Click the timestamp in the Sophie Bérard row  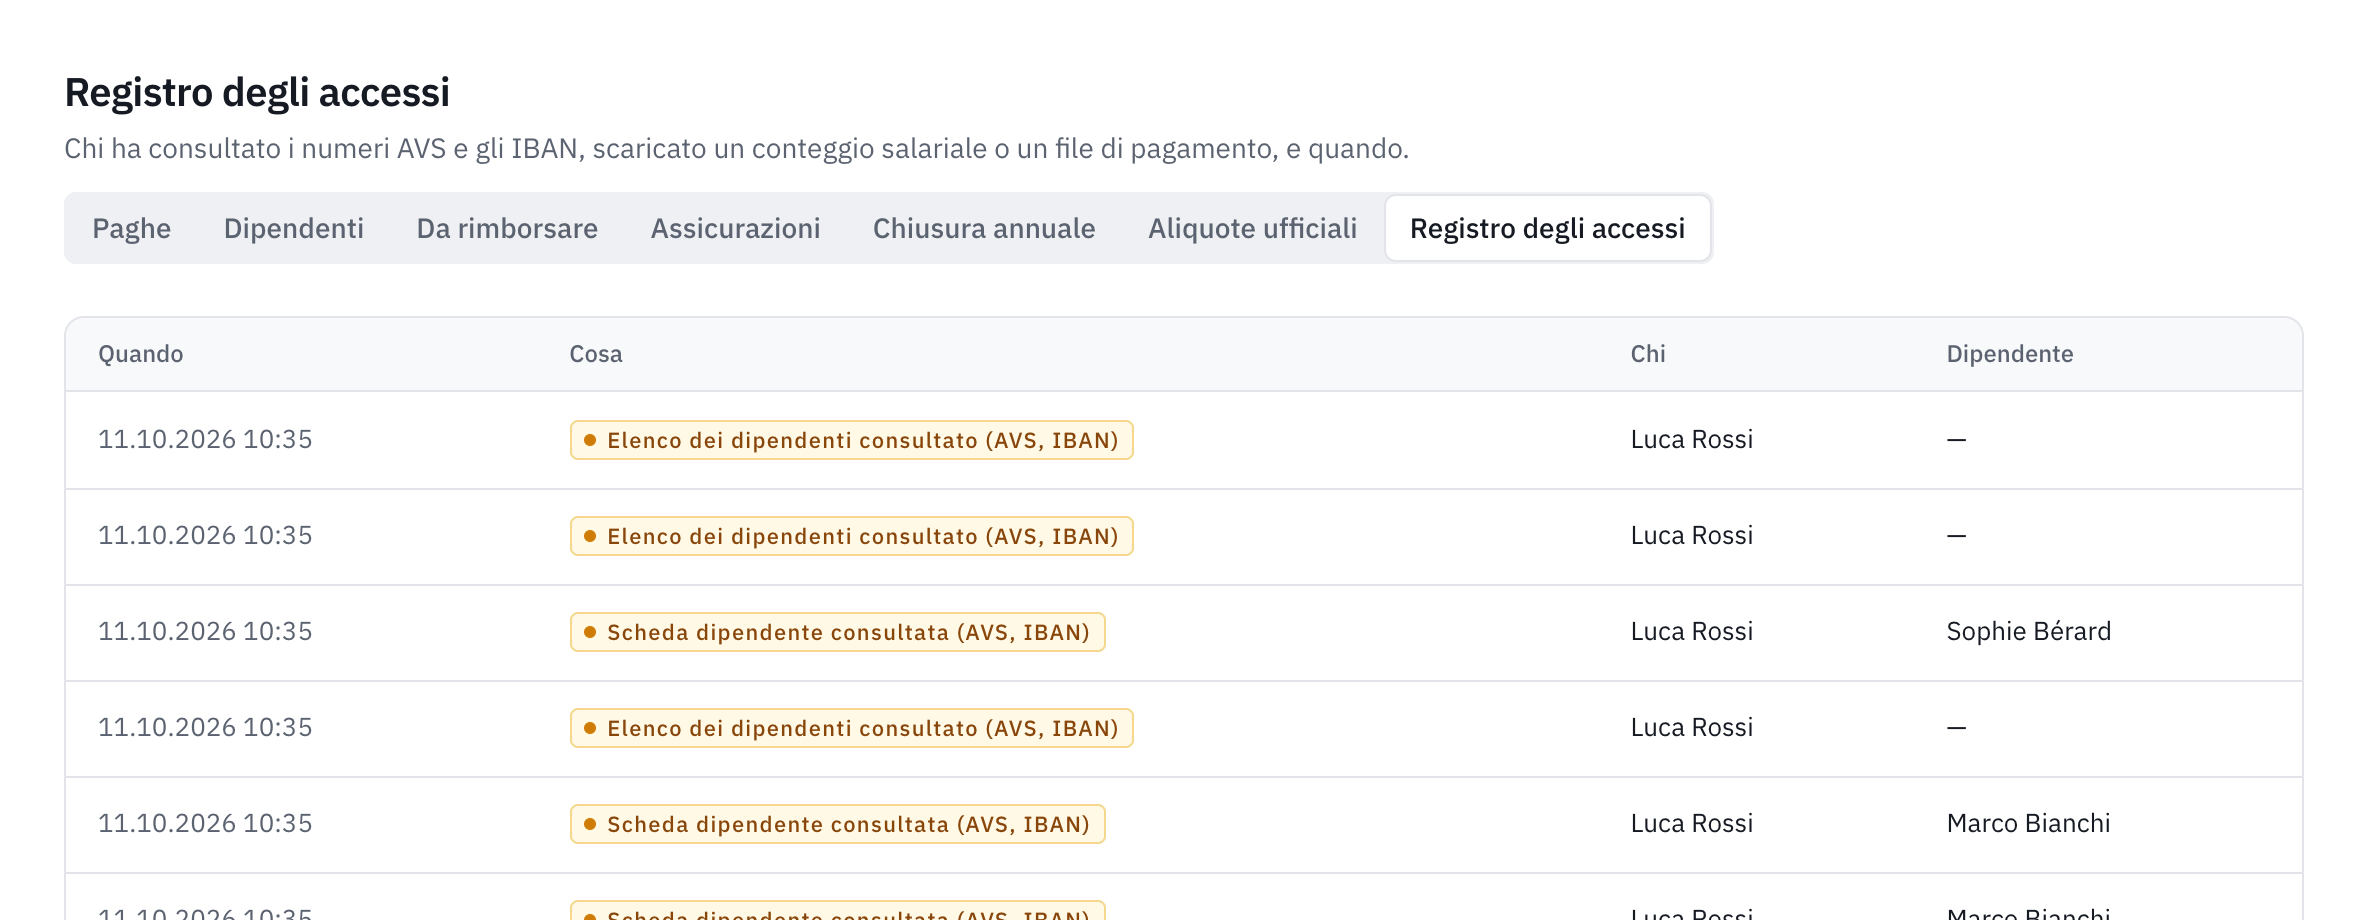point(205,631)
